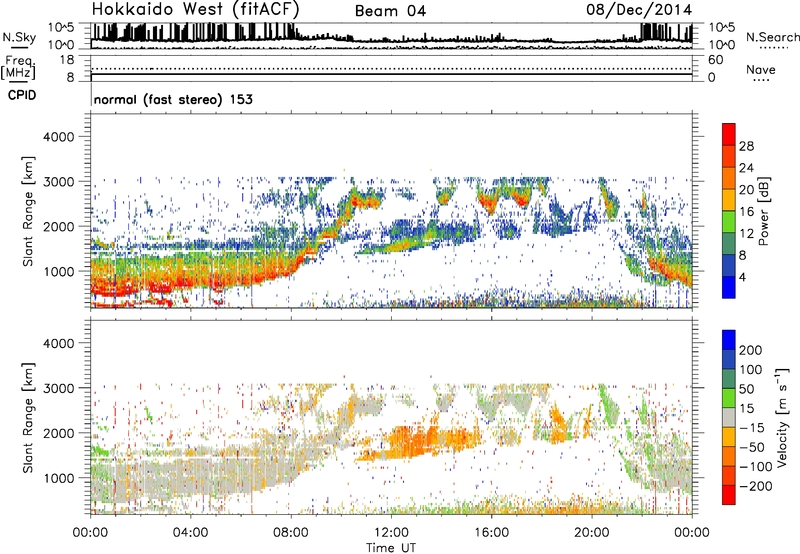Screen dimensions: 800x554
Task: Click the '60' Nave axis tick
Action: pos(716,60)
